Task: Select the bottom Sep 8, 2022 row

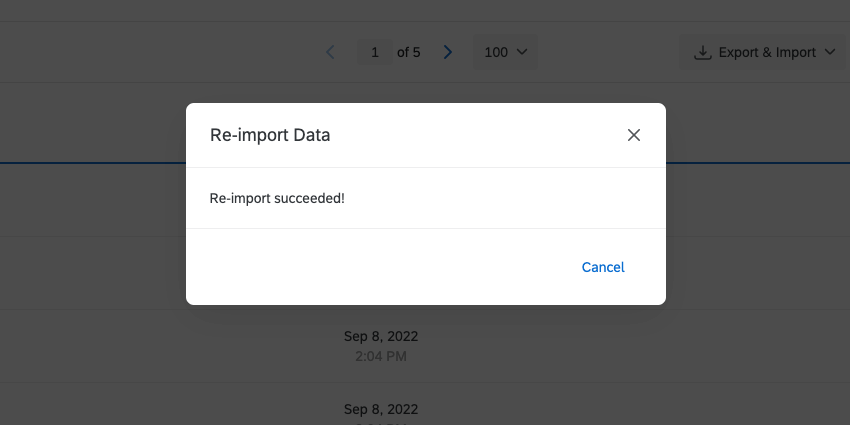Action: 380,409
